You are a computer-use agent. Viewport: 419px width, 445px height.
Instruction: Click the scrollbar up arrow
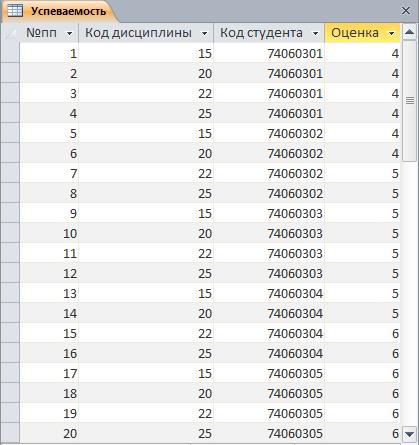point(409,32)
